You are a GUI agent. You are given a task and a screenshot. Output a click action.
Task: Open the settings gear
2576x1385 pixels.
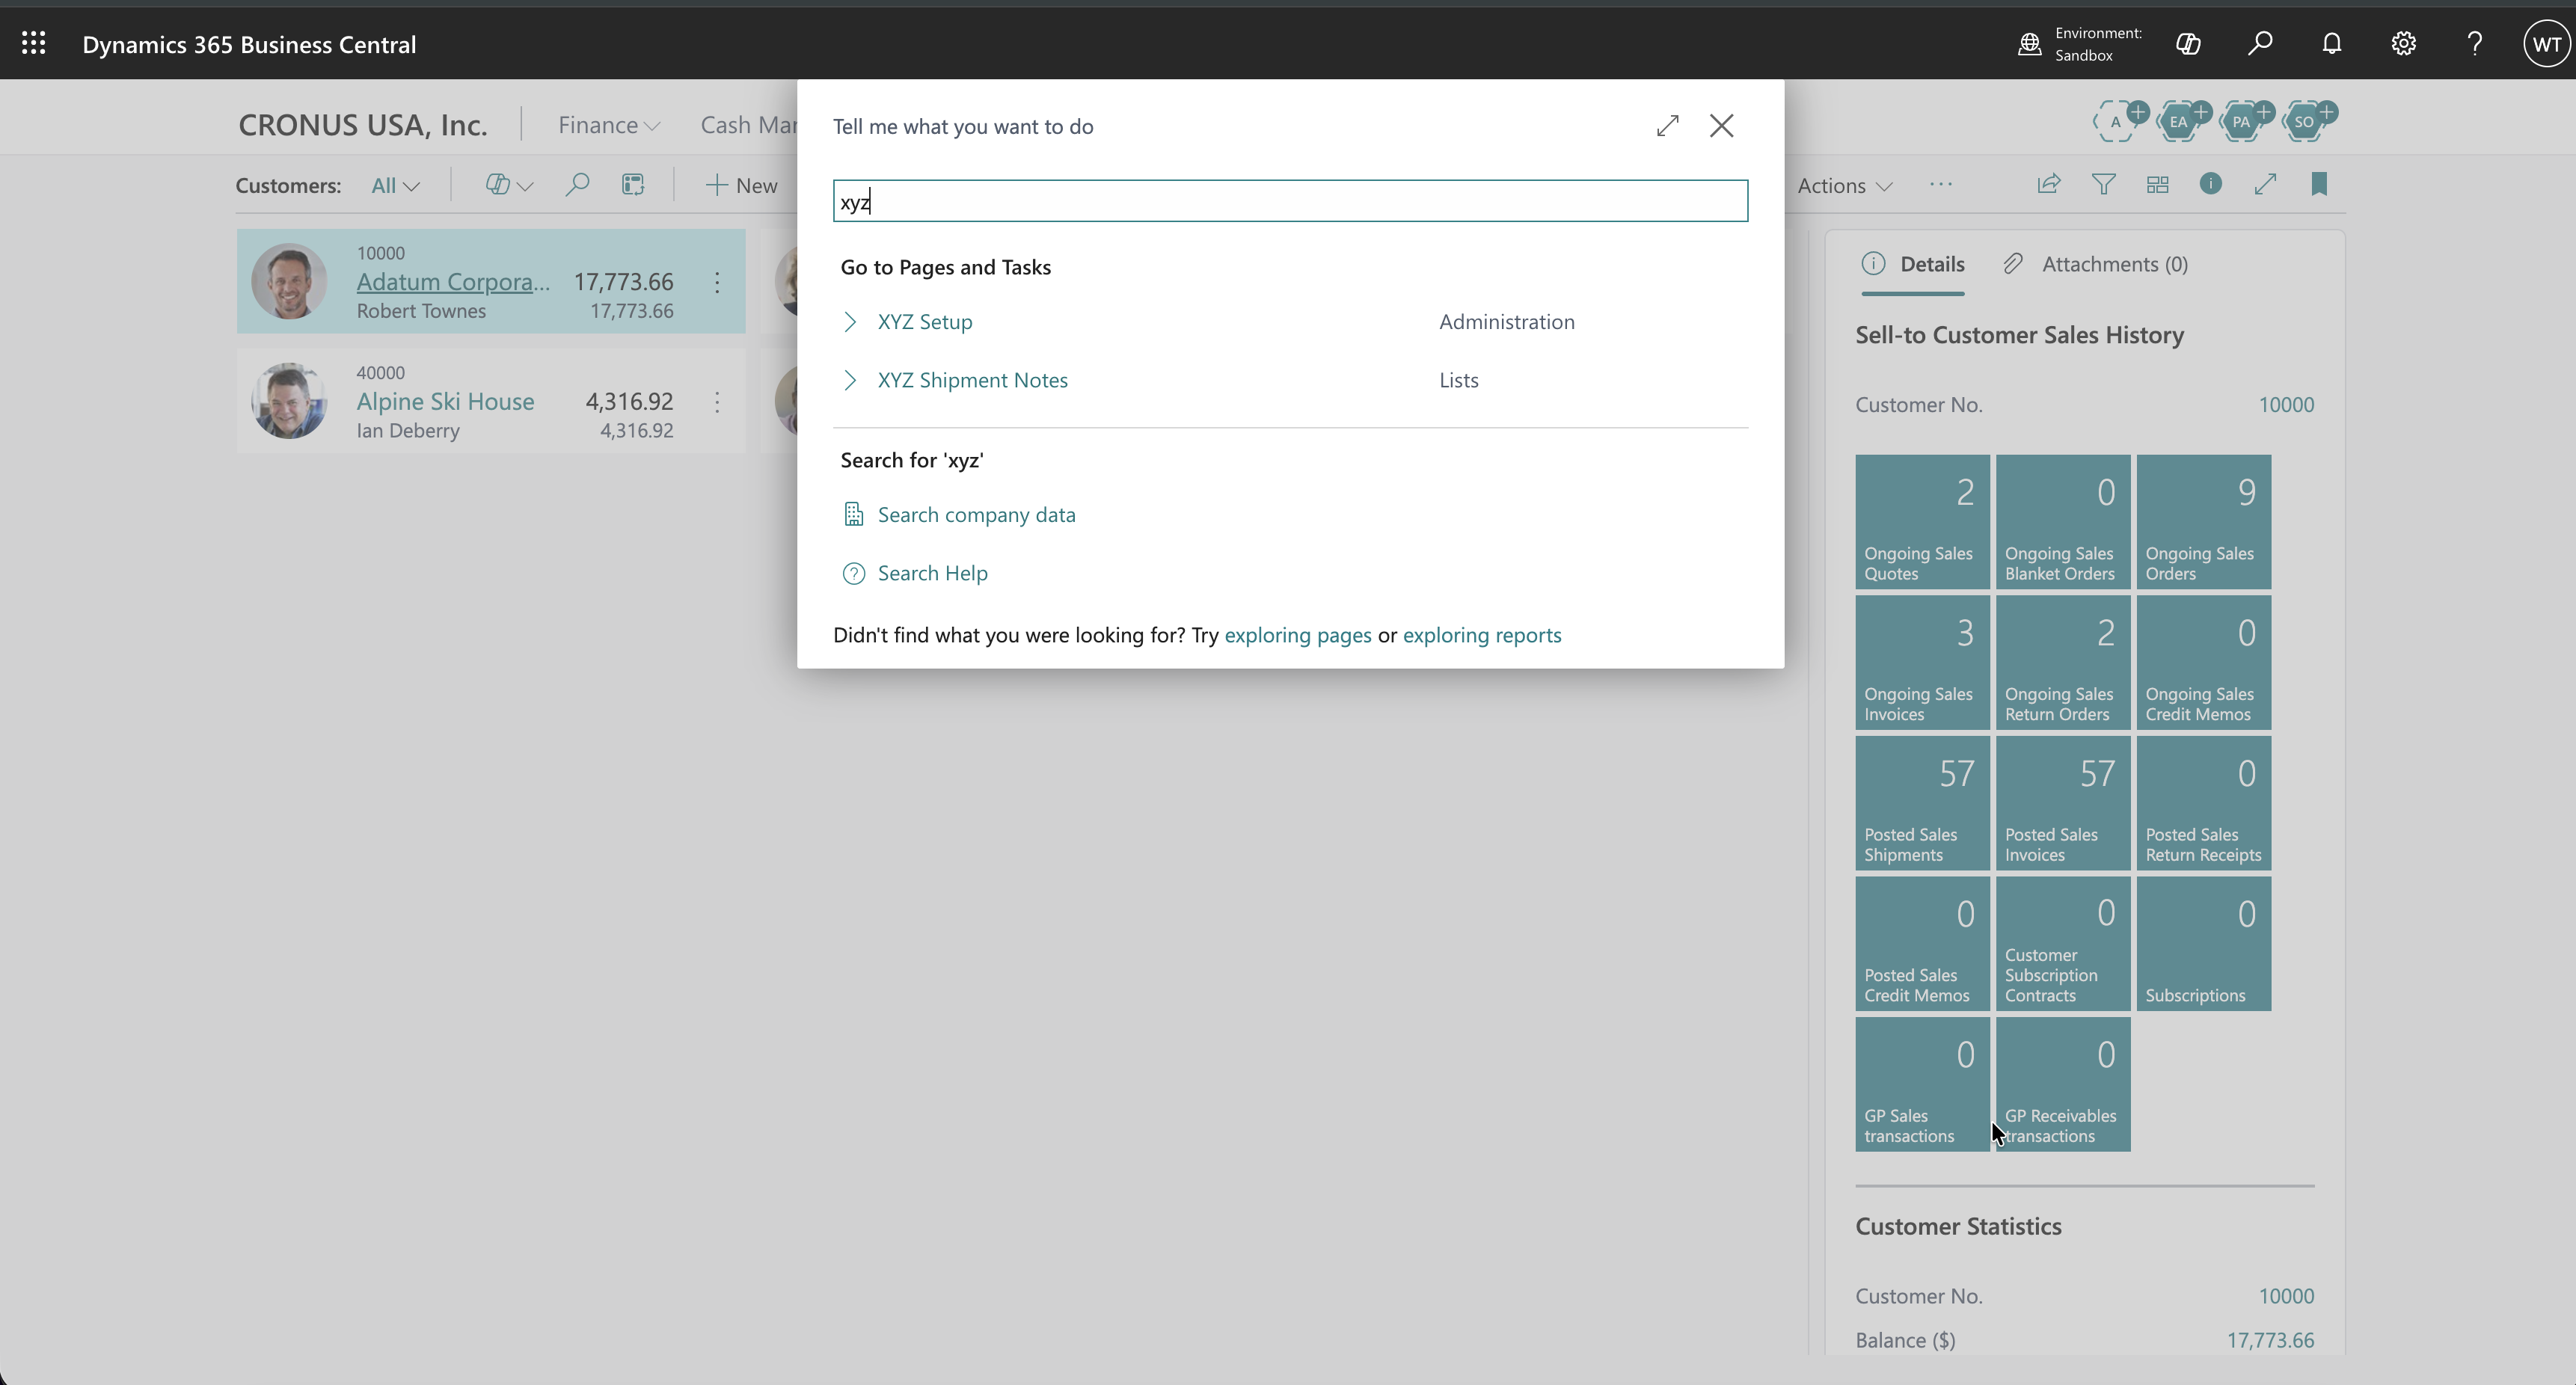click(x=2403, y=43)
